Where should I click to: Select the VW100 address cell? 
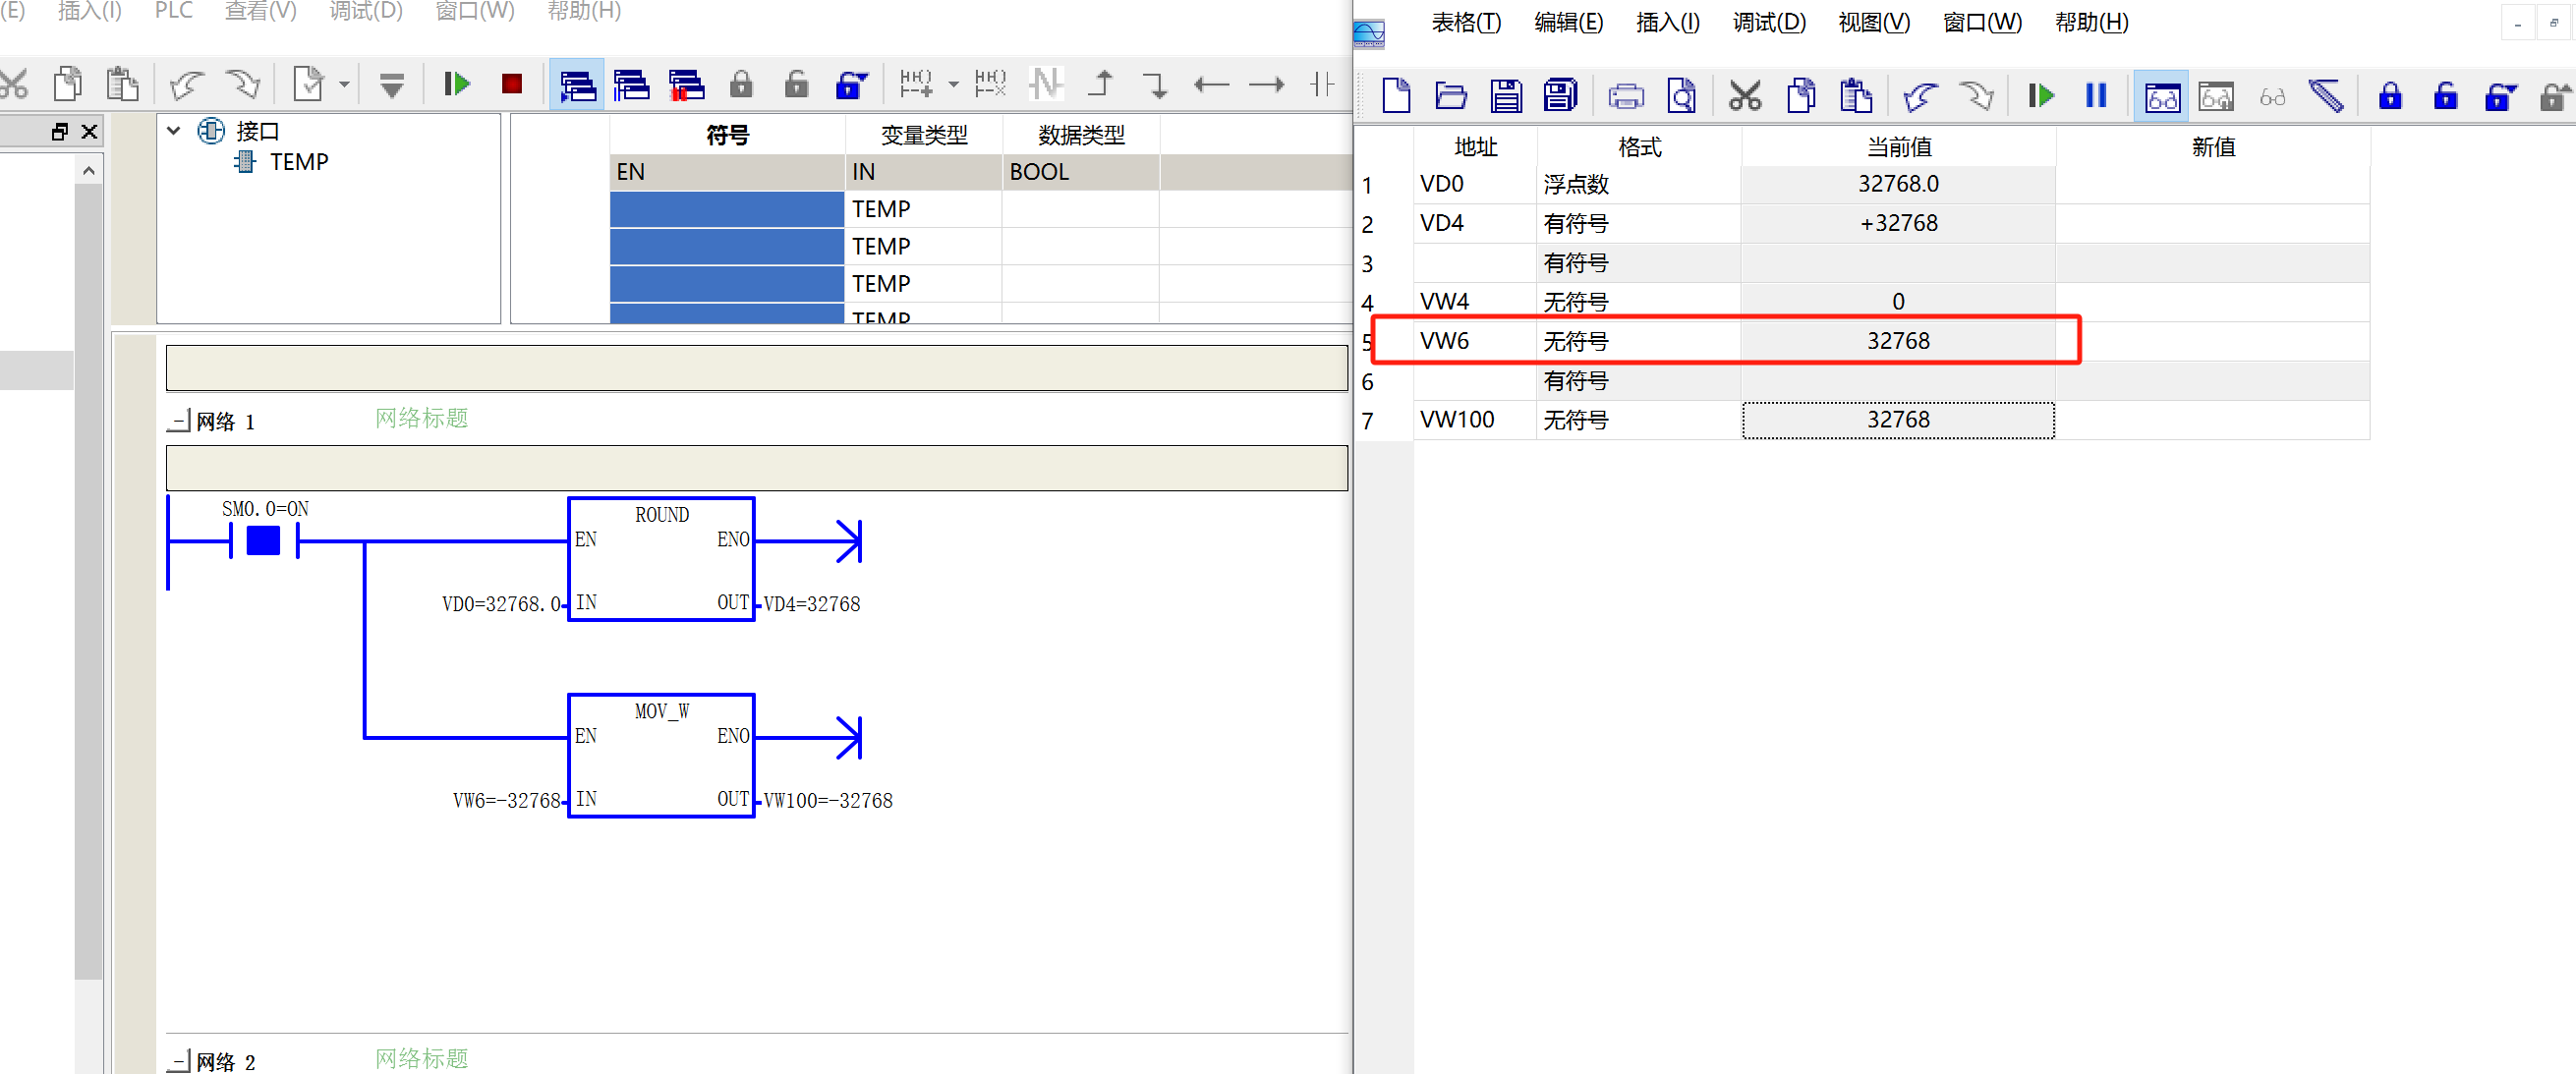coord(1475,420)
